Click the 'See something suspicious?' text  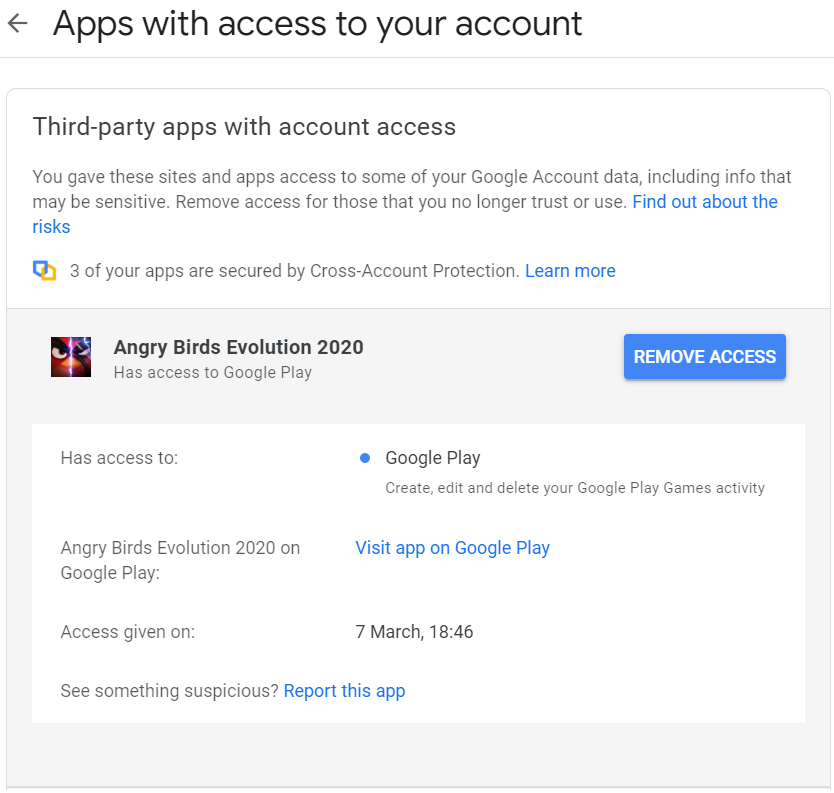pyautogui.click(x=169, y=691)
